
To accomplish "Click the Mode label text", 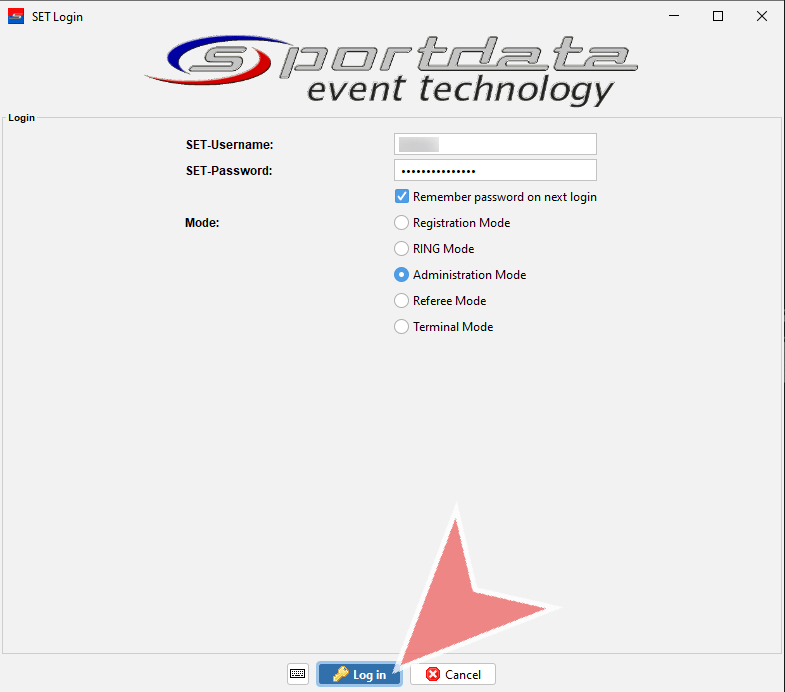I will pyautogui.click(x=202, y=223).
